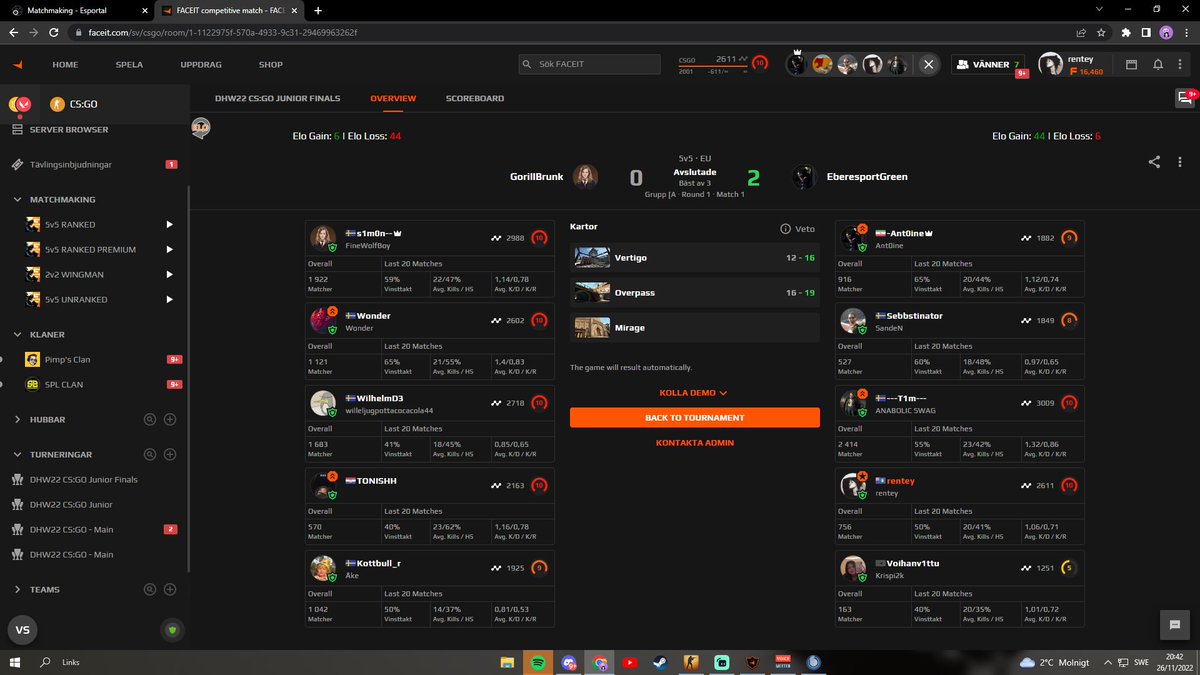Viewport: 1200px width, 675px height.
Task: Expand the TEAMS section
Action: click(x=18, y=590)
